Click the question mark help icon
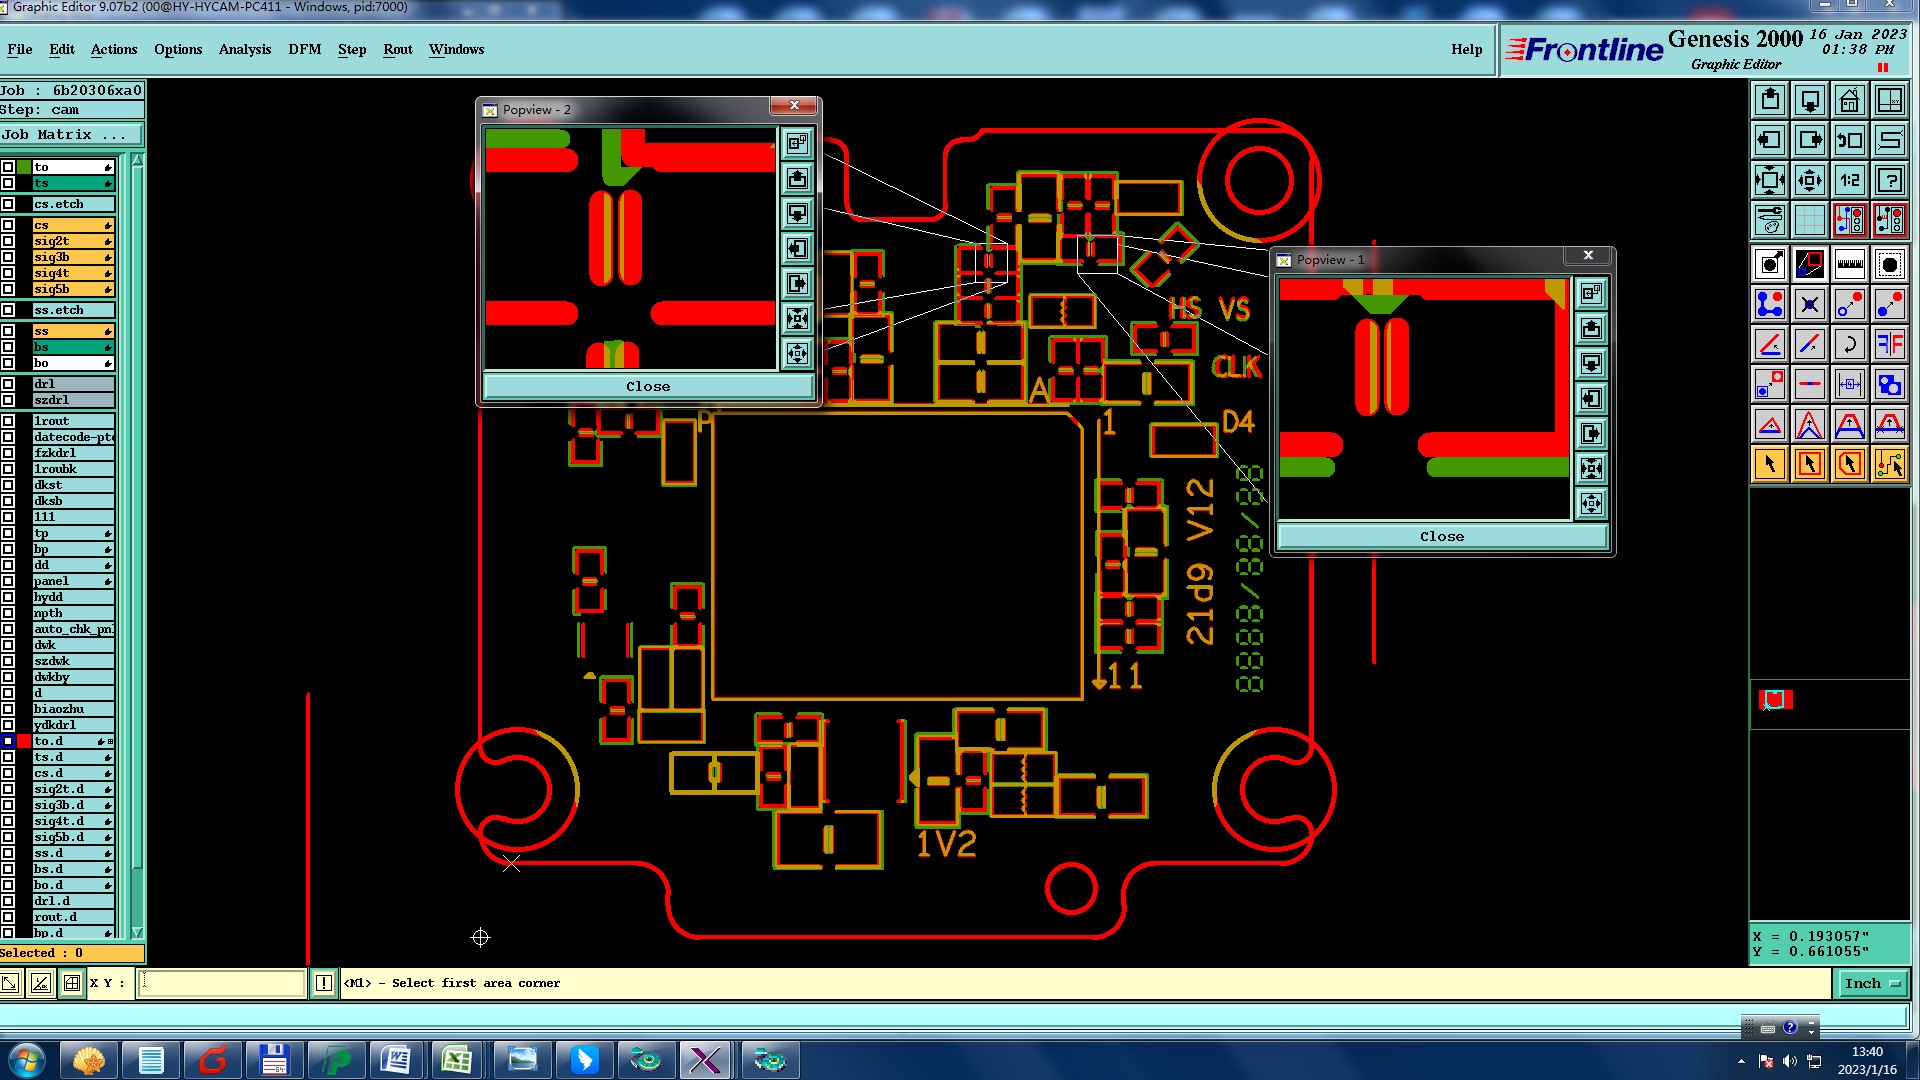The height and width of the screenshot is (1080, 1920). tap(1889, 180)
